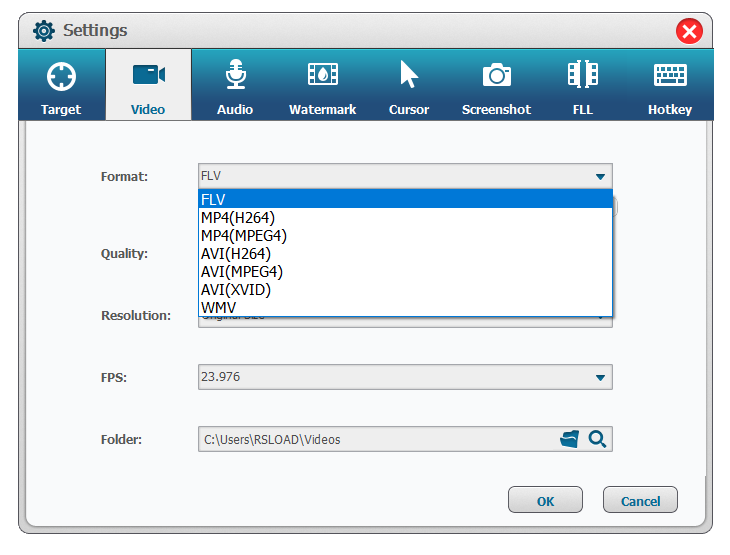Pick MP4(MPEG4) from the list
This screenshot has height=555, width=730.
405,236
